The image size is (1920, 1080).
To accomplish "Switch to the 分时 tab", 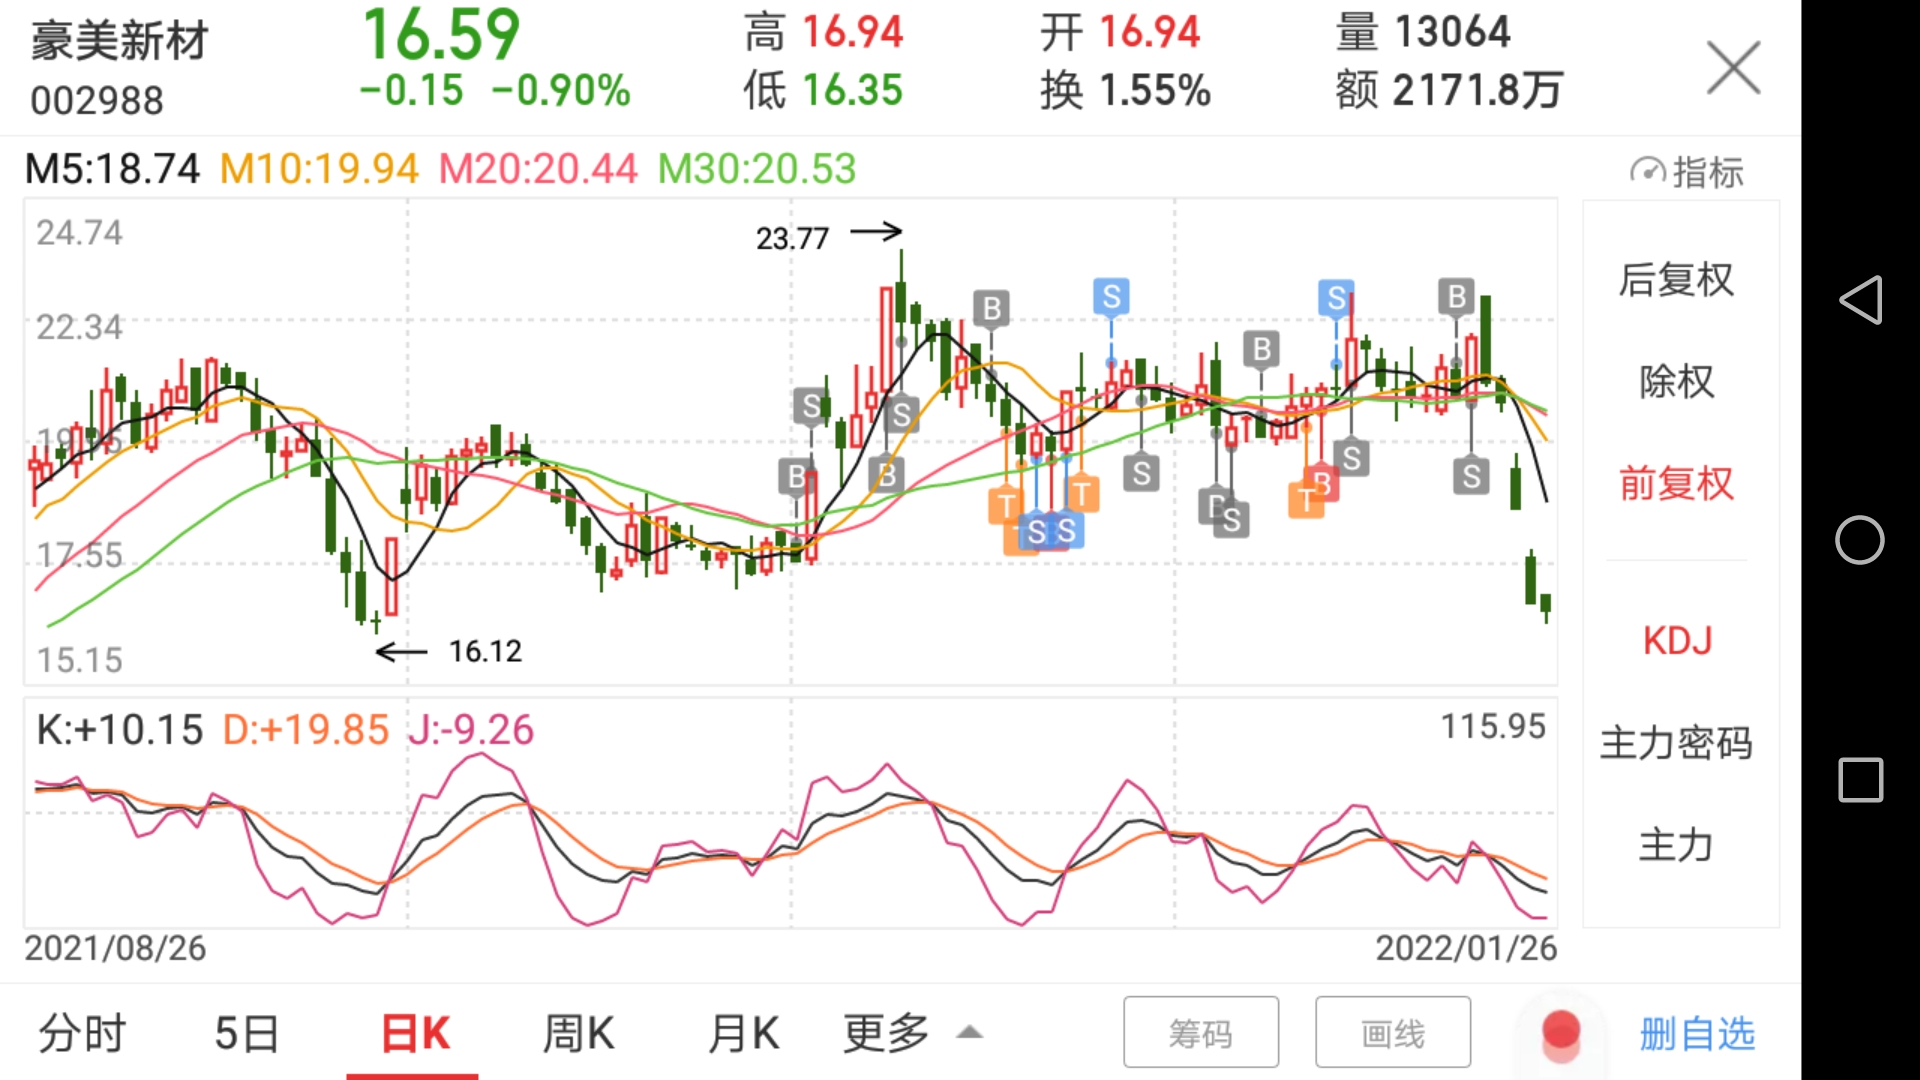I will (x=82, y=1033).
